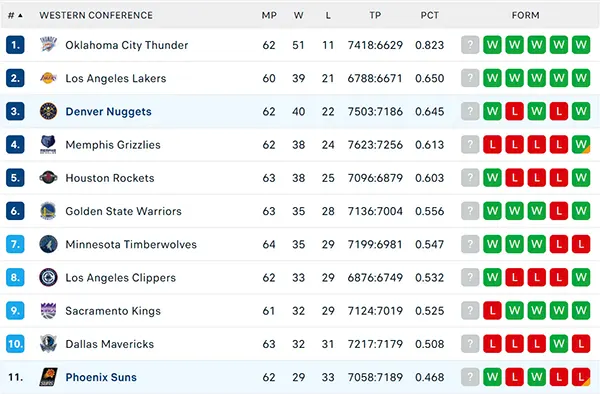The image size is (600, 394).
Task: Click the Minnesota Timberwolves logo icon
Action: (49, 244)
